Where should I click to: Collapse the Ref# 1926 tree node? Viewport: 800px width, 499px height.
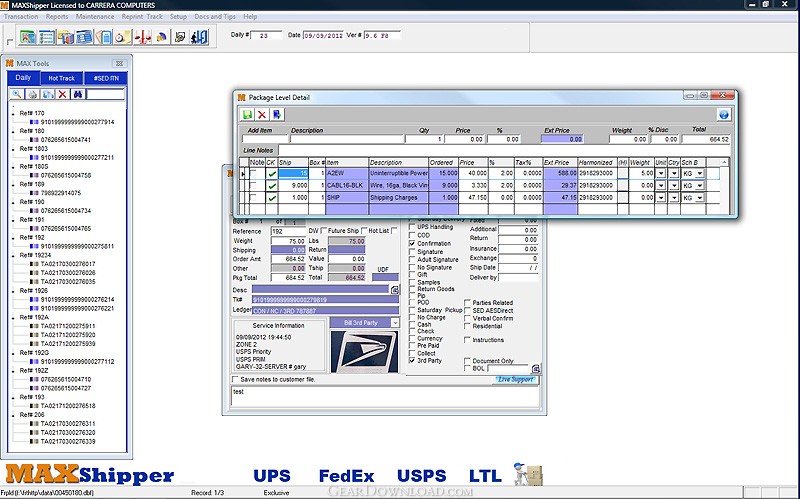[13, 291]
